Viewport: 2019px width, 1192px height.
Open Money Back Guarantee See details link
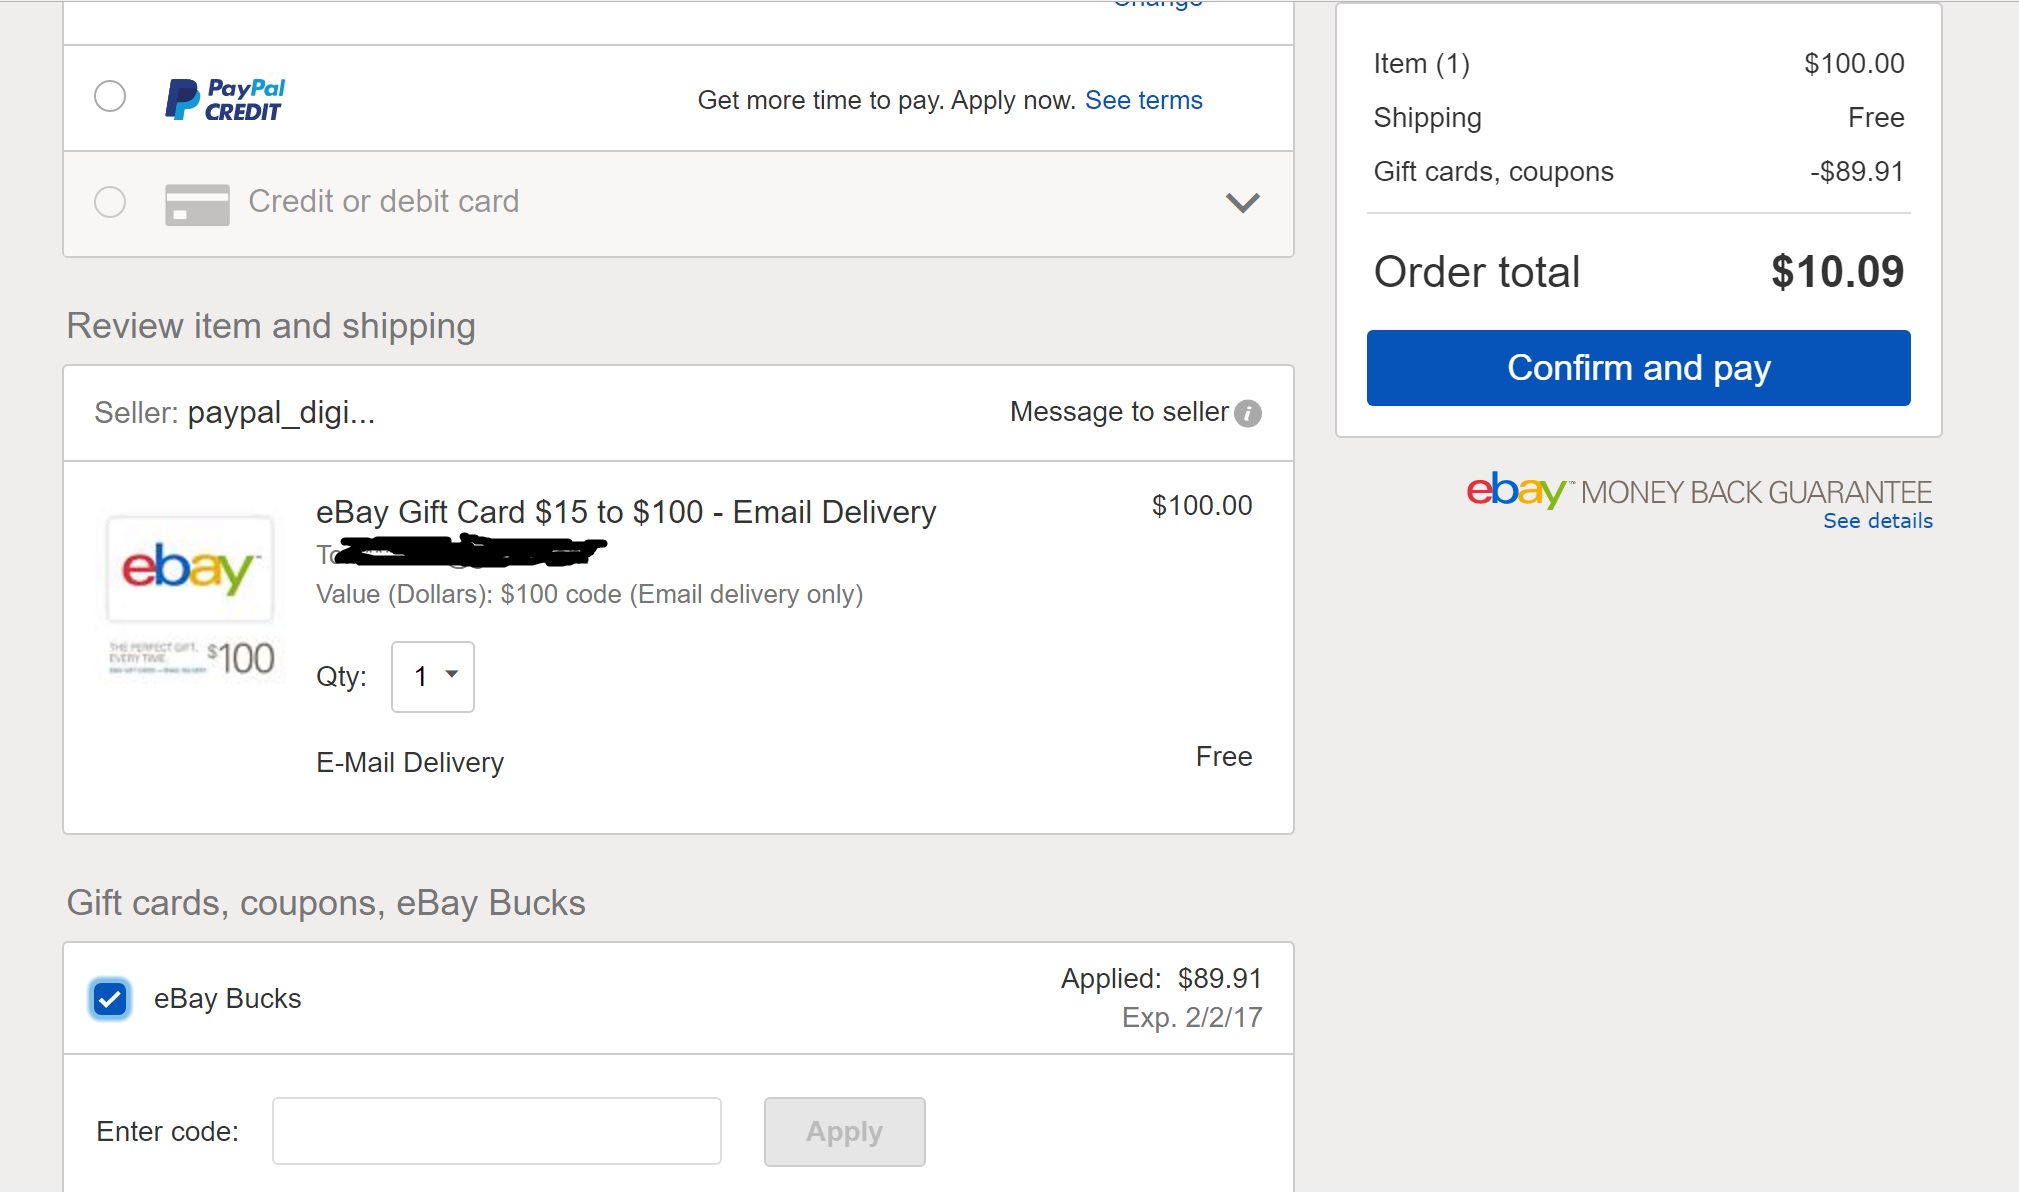click(x=1878, y=521)
